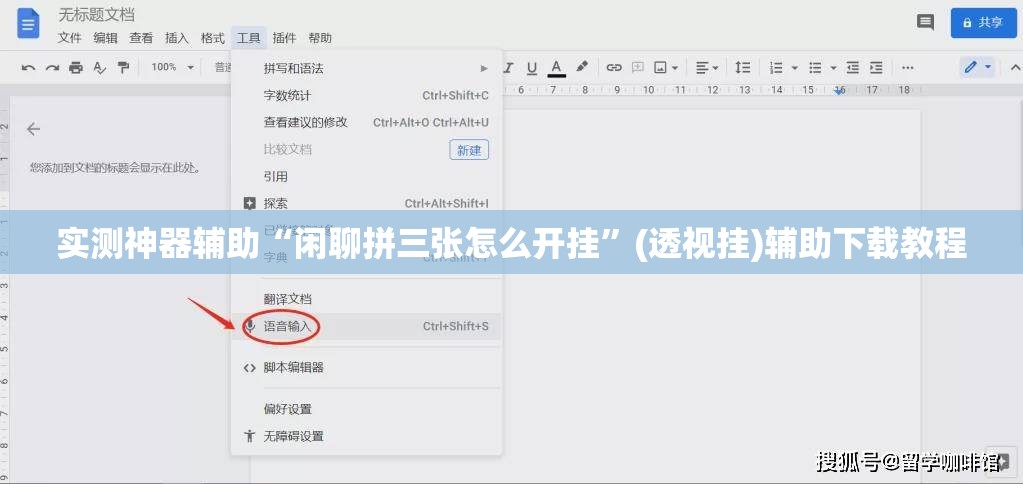
Task: Add a comment from the toolbar
Action: click(637, 67)
